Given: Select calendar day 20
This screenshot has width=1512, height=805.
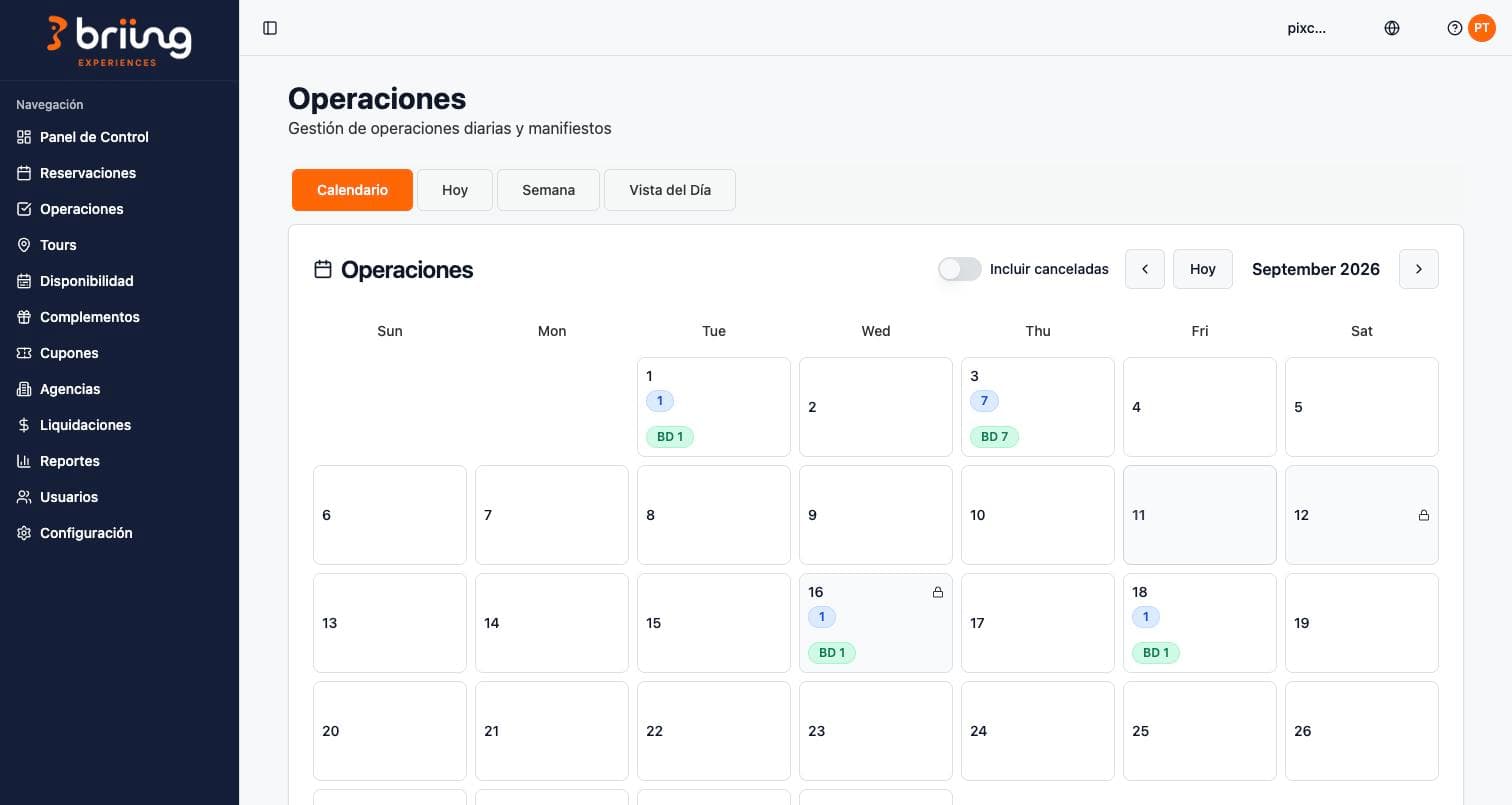Looking at the screenshot, I should (x=390, y=731).
